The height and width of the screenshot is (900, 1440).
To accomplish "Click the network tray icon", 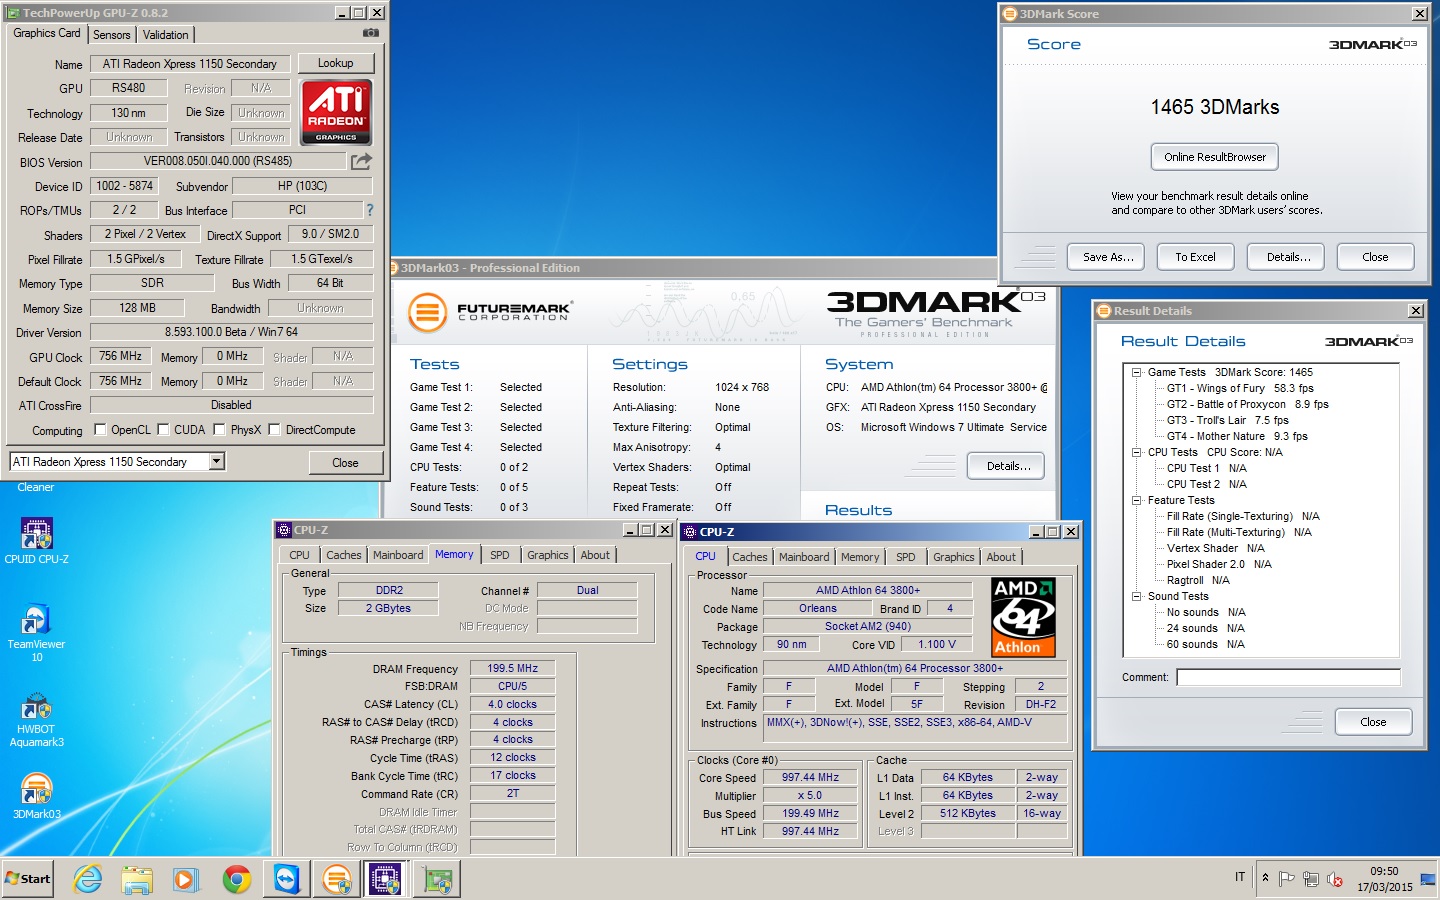I will pyautogui.click(x=1311, y=880).
